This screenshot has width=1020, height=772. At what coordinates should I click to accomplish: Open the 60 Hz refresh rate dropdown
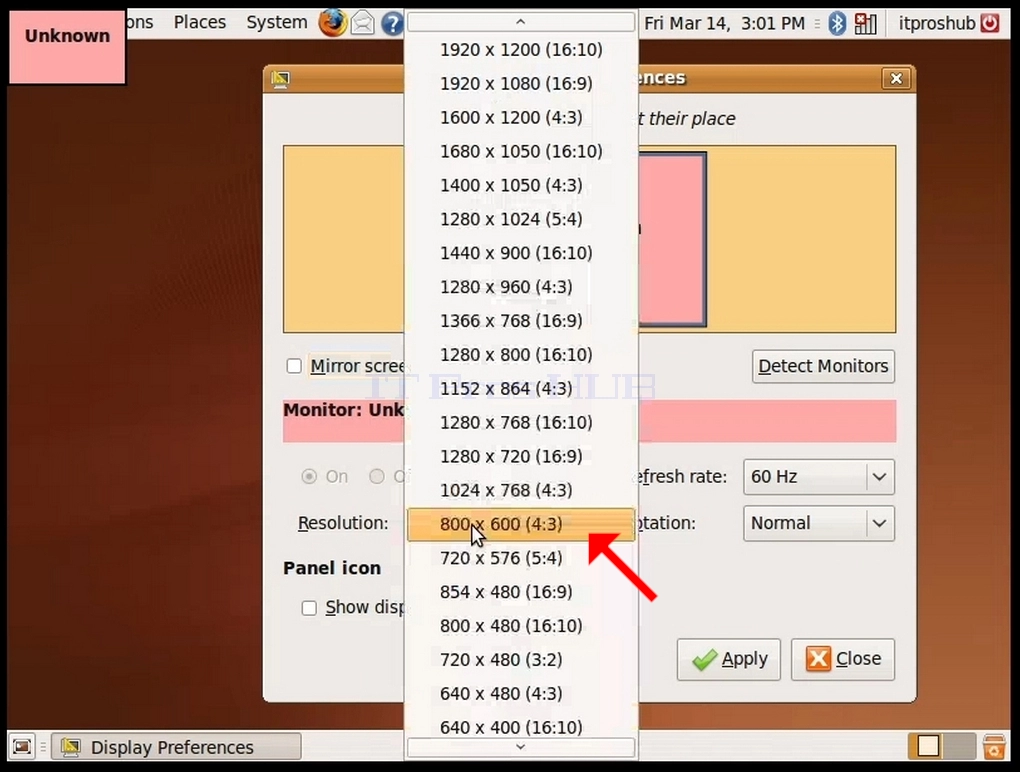819,477
